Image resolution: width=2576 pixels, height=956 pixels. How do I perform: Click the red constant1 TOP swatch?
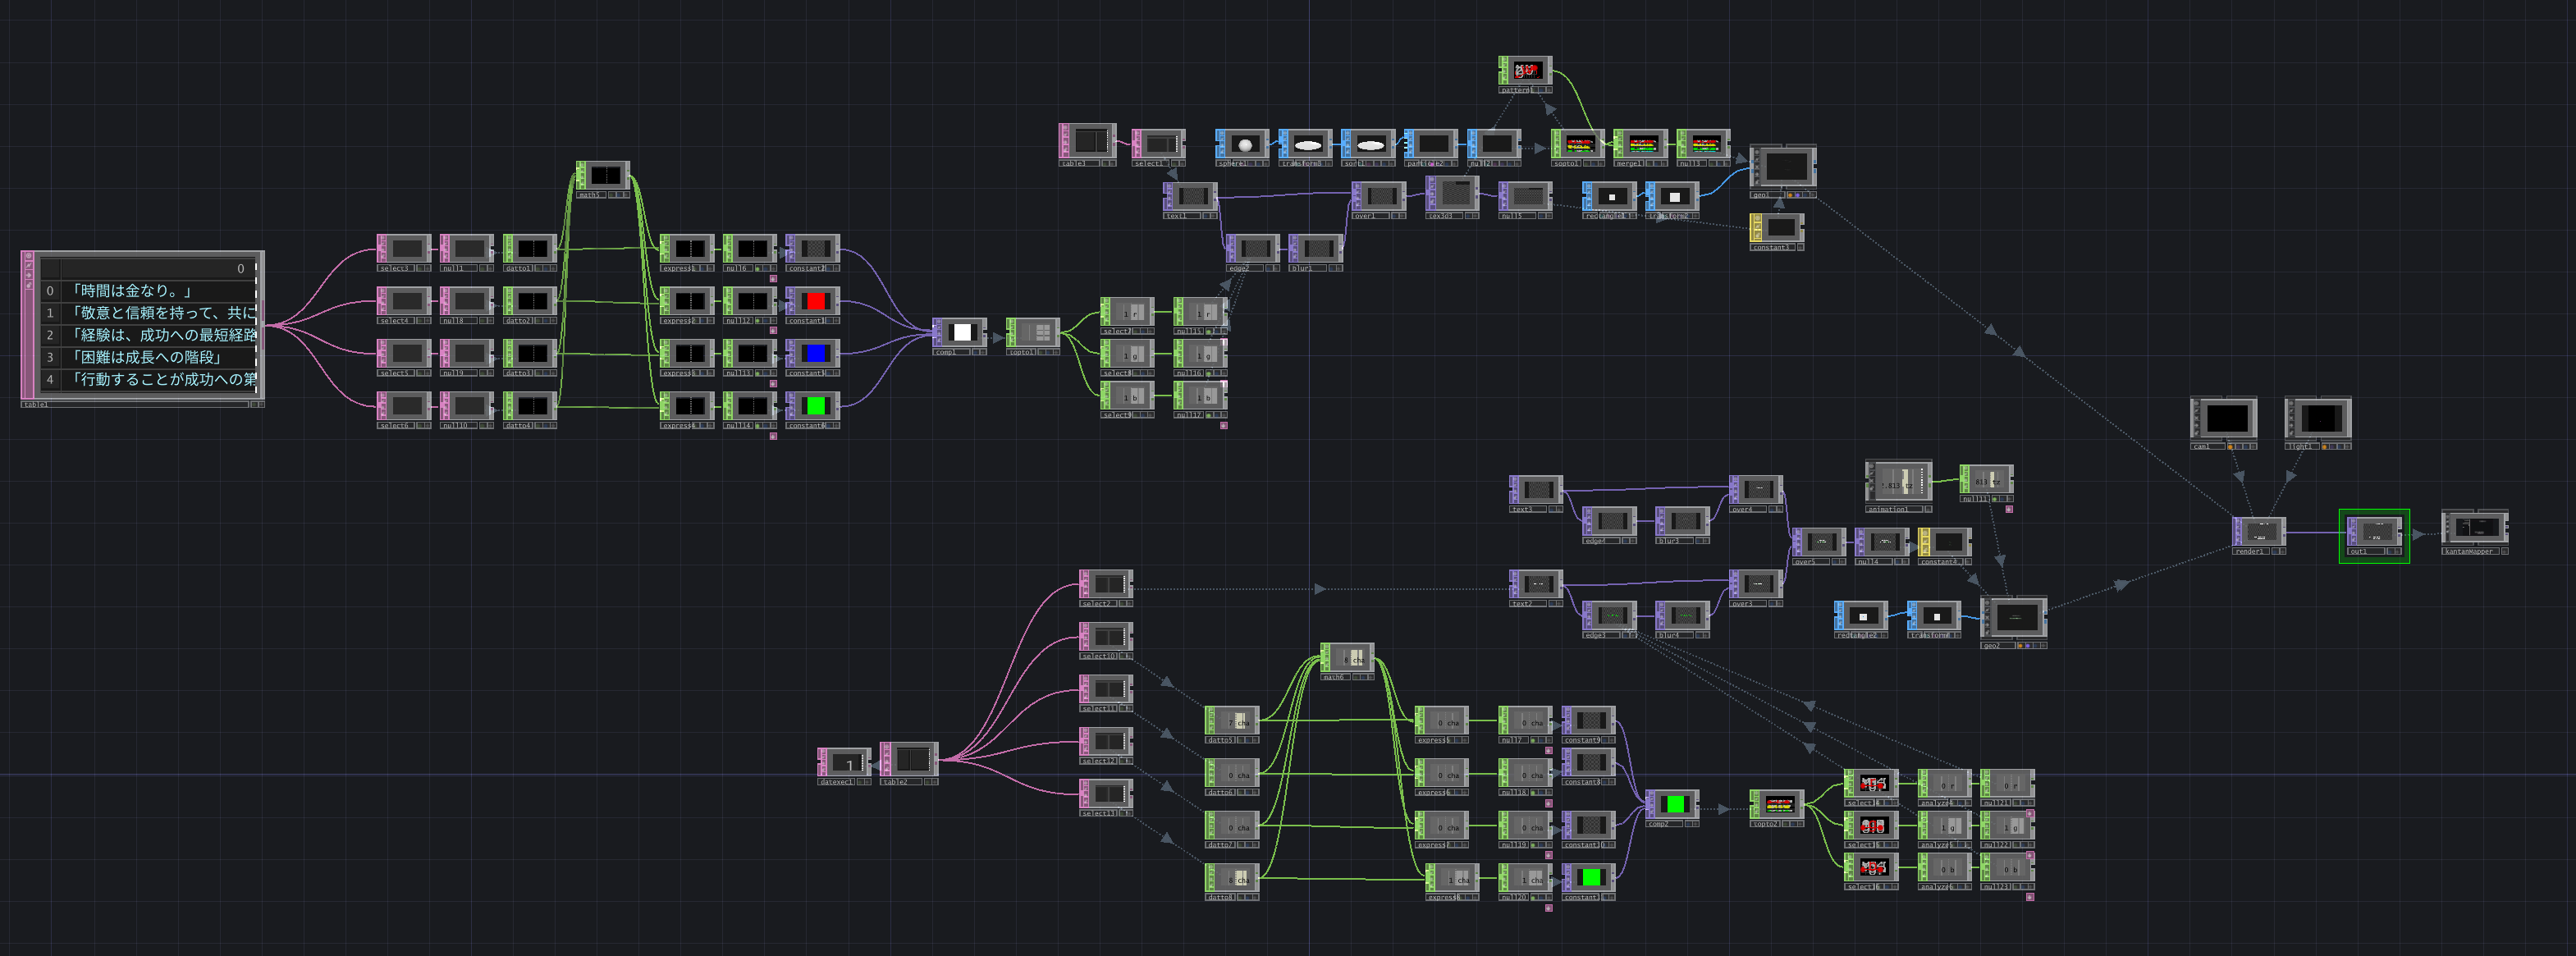816,300
